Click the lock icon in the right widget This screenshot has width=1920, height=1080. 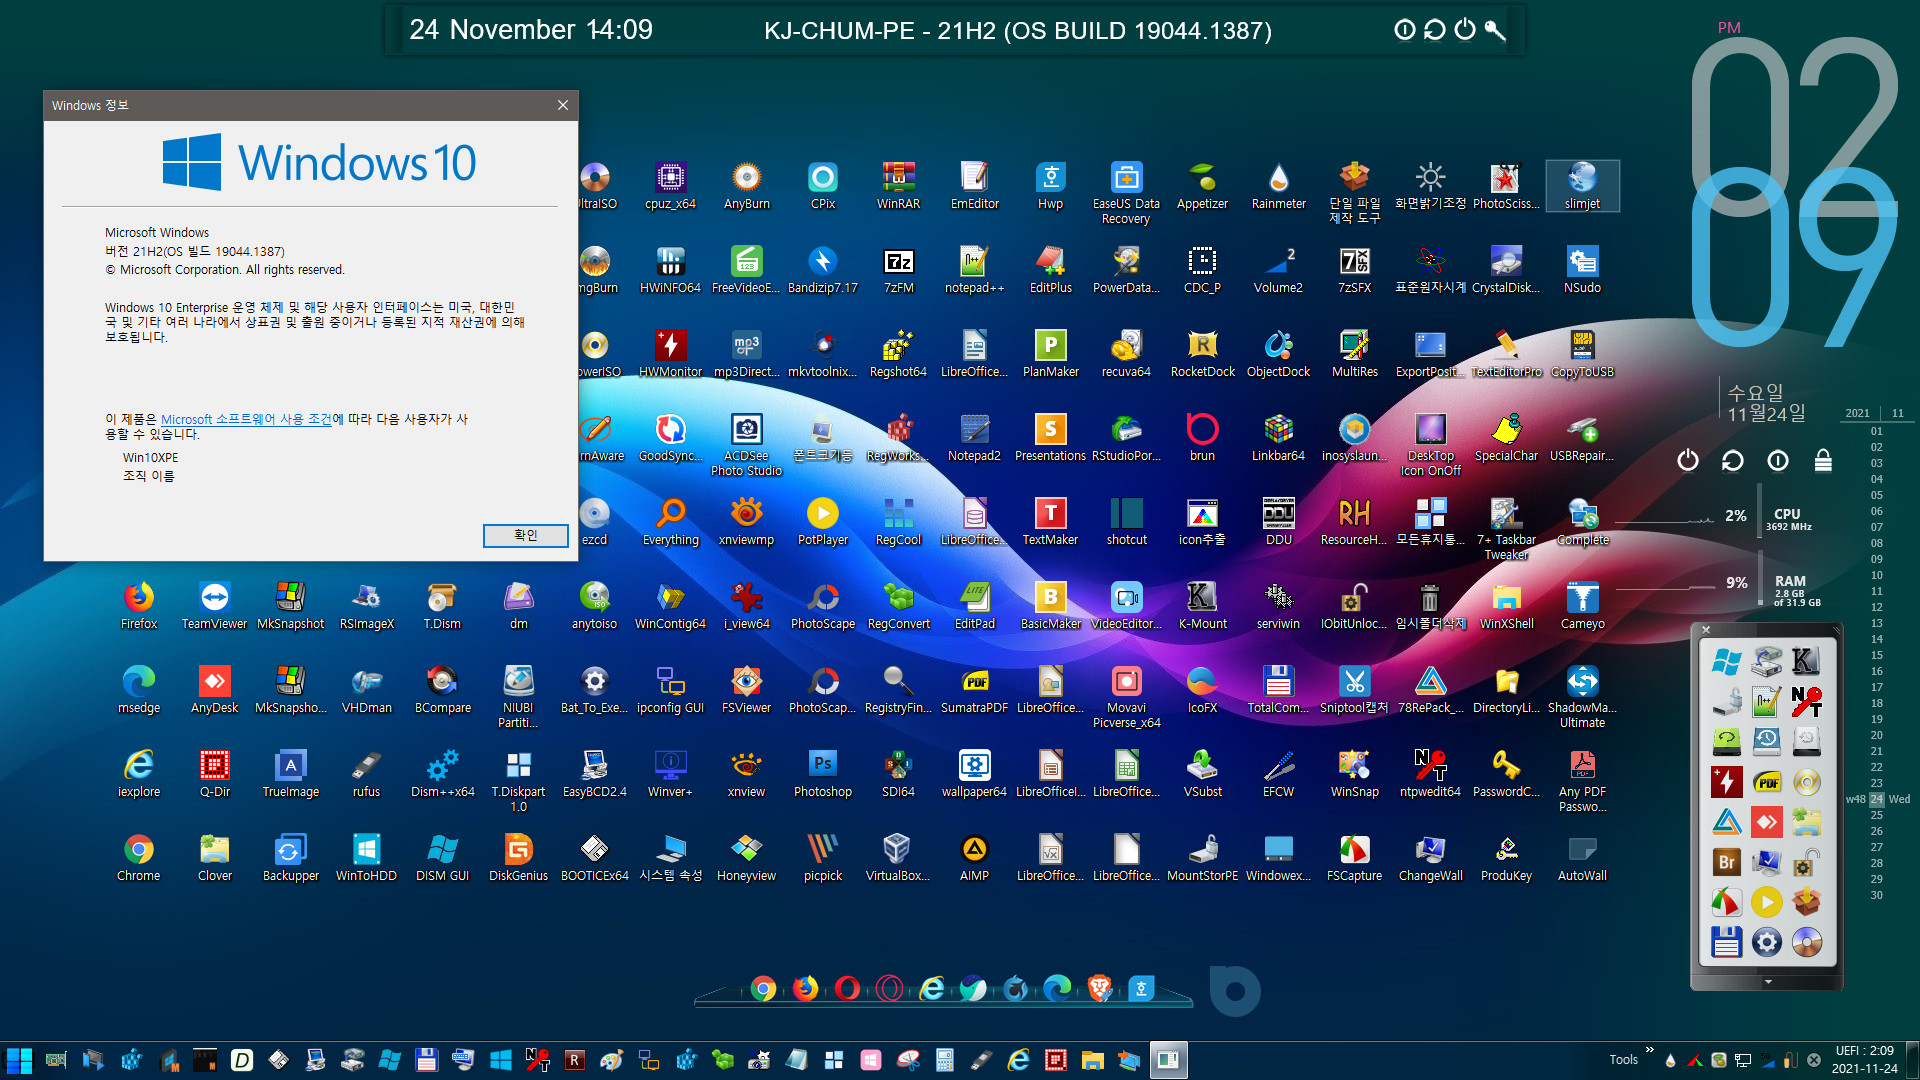coord(1823,460)
